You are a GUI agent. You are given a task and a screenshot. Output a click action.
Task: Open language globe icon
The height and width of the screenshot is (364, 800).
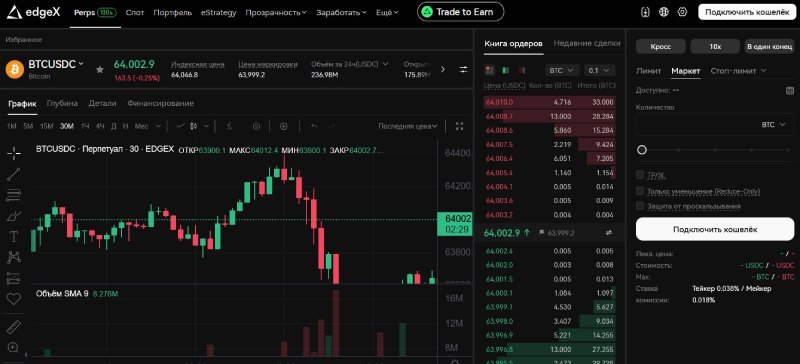(664, 12)
